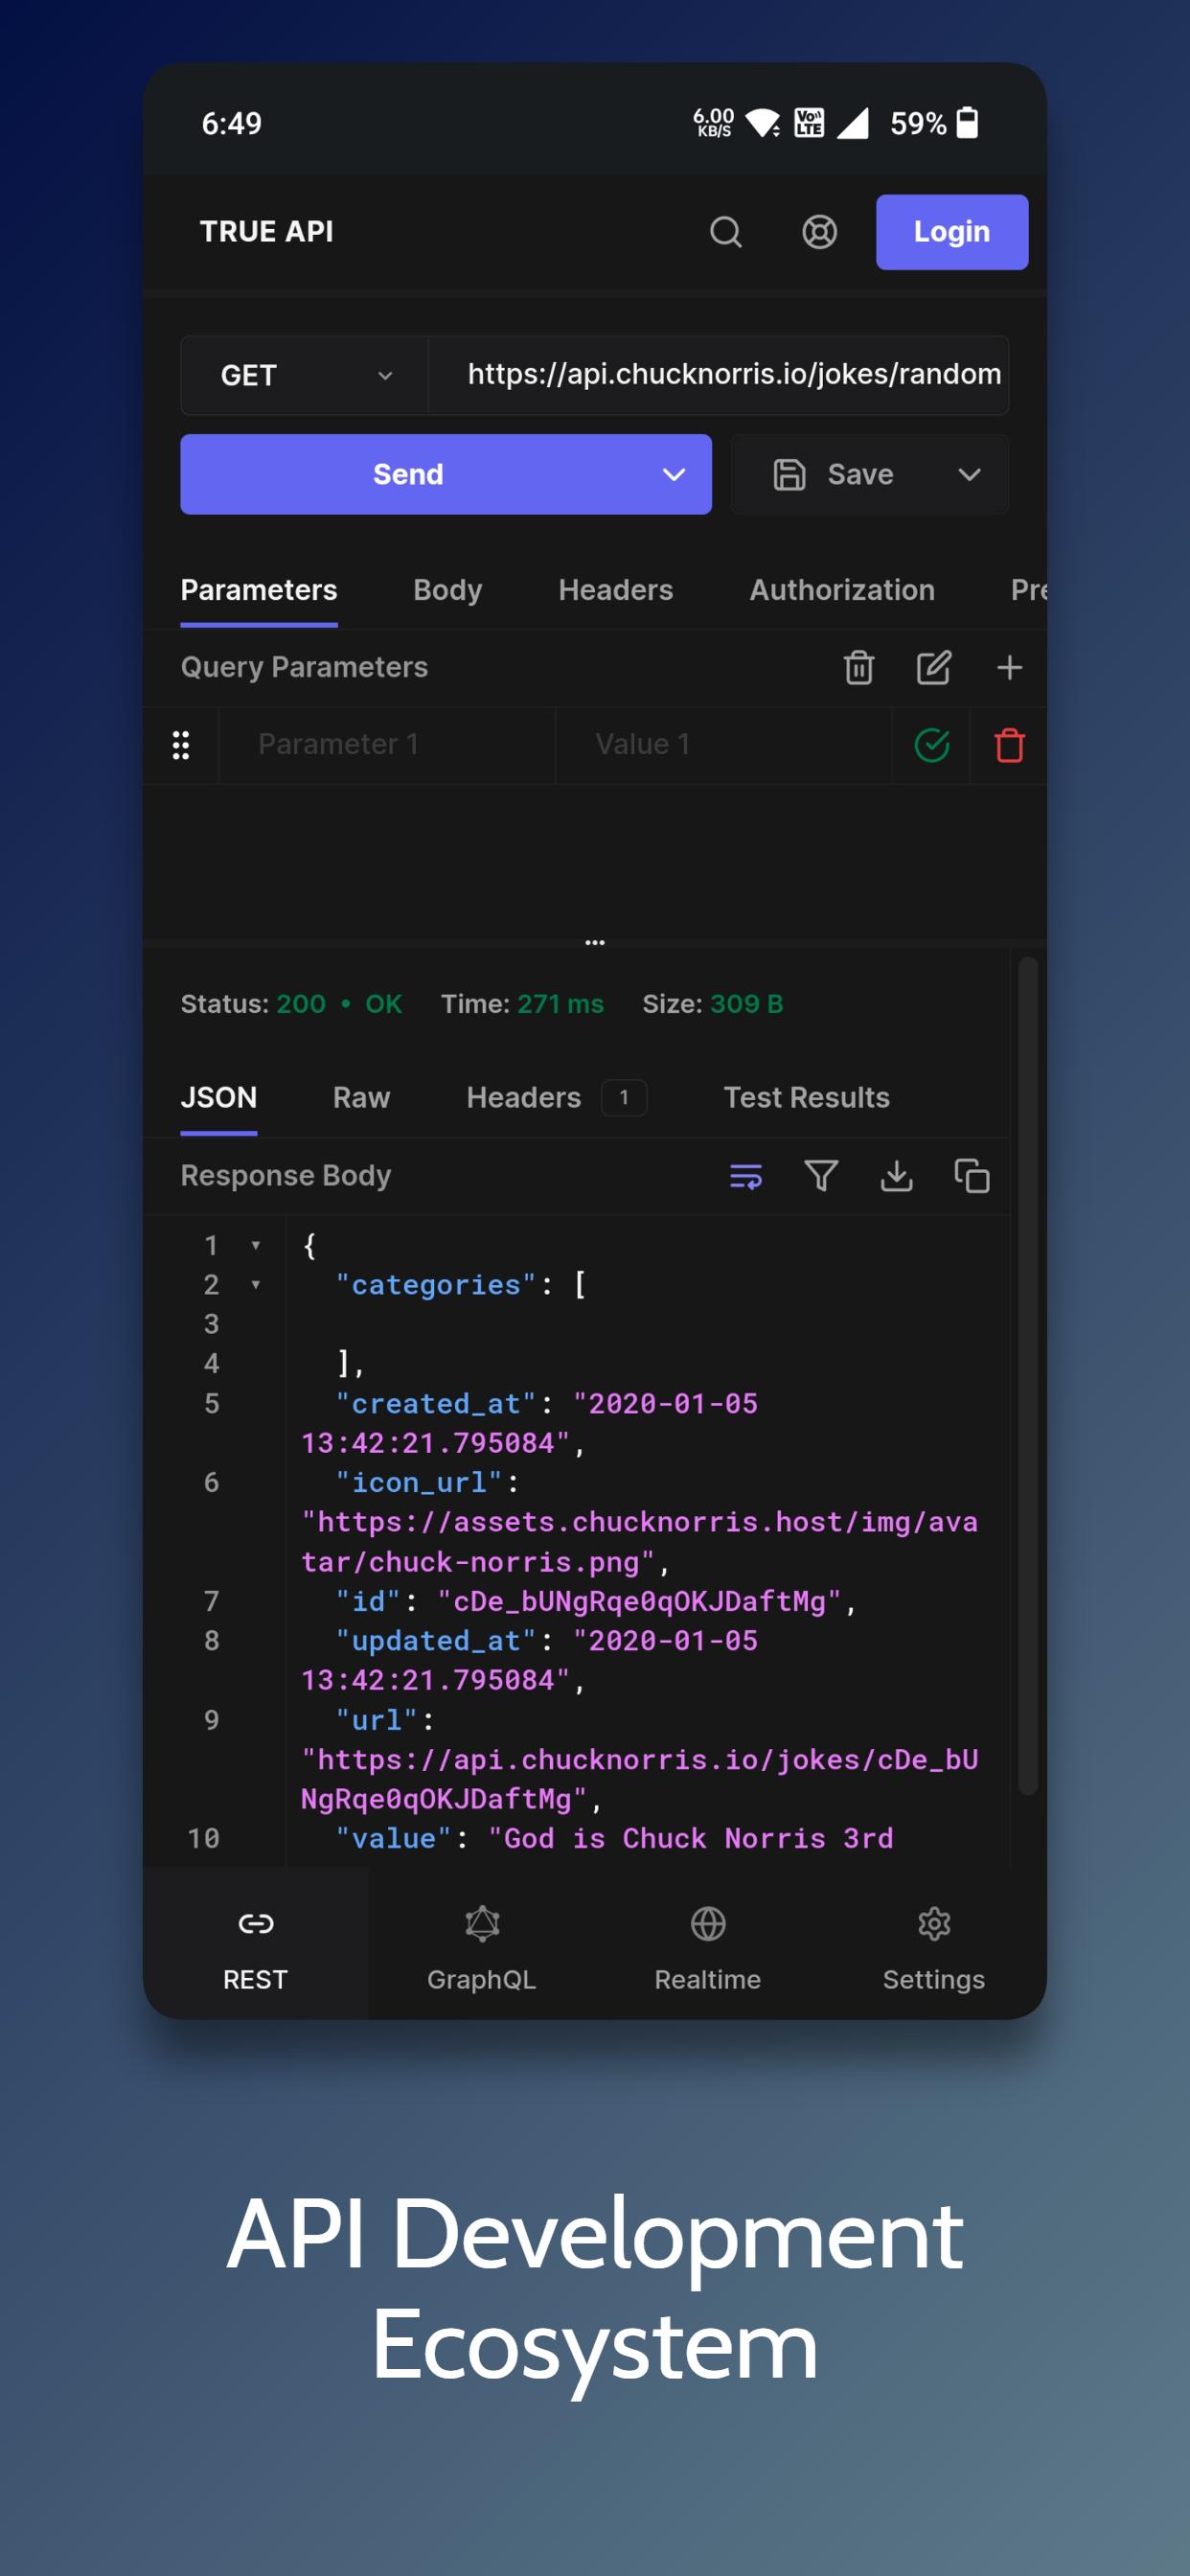
Task: Open the response Headers tab
Action: (x=555, y=1098)
